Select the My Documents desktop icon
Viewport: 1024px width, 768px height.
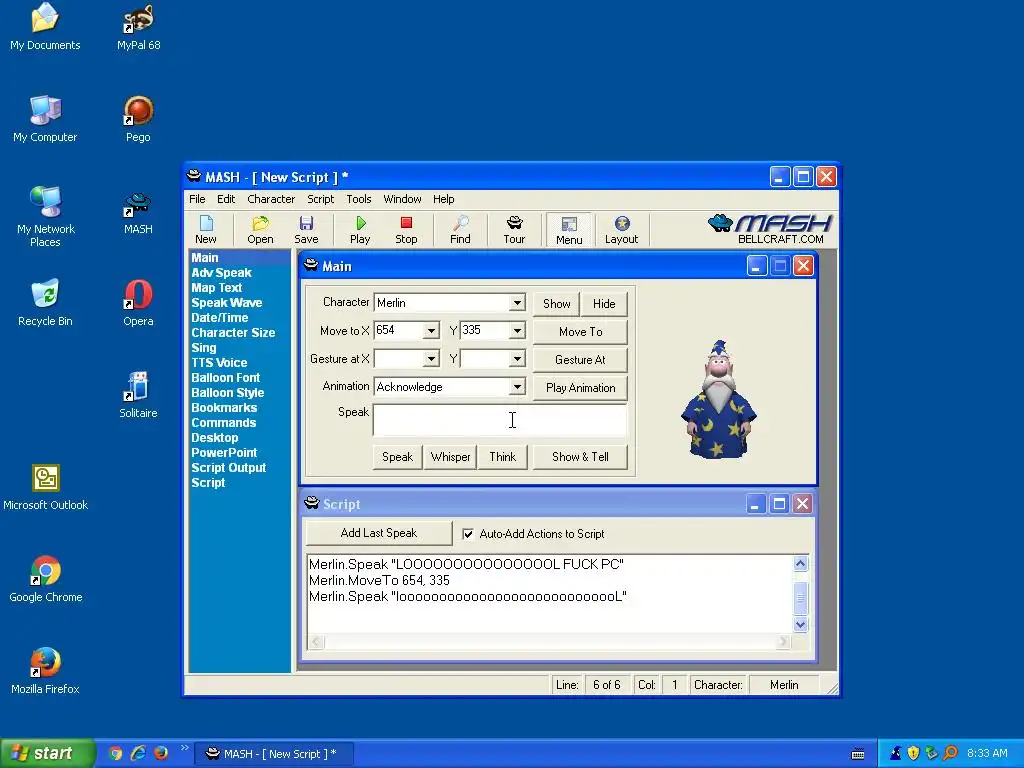coord(46,27)
